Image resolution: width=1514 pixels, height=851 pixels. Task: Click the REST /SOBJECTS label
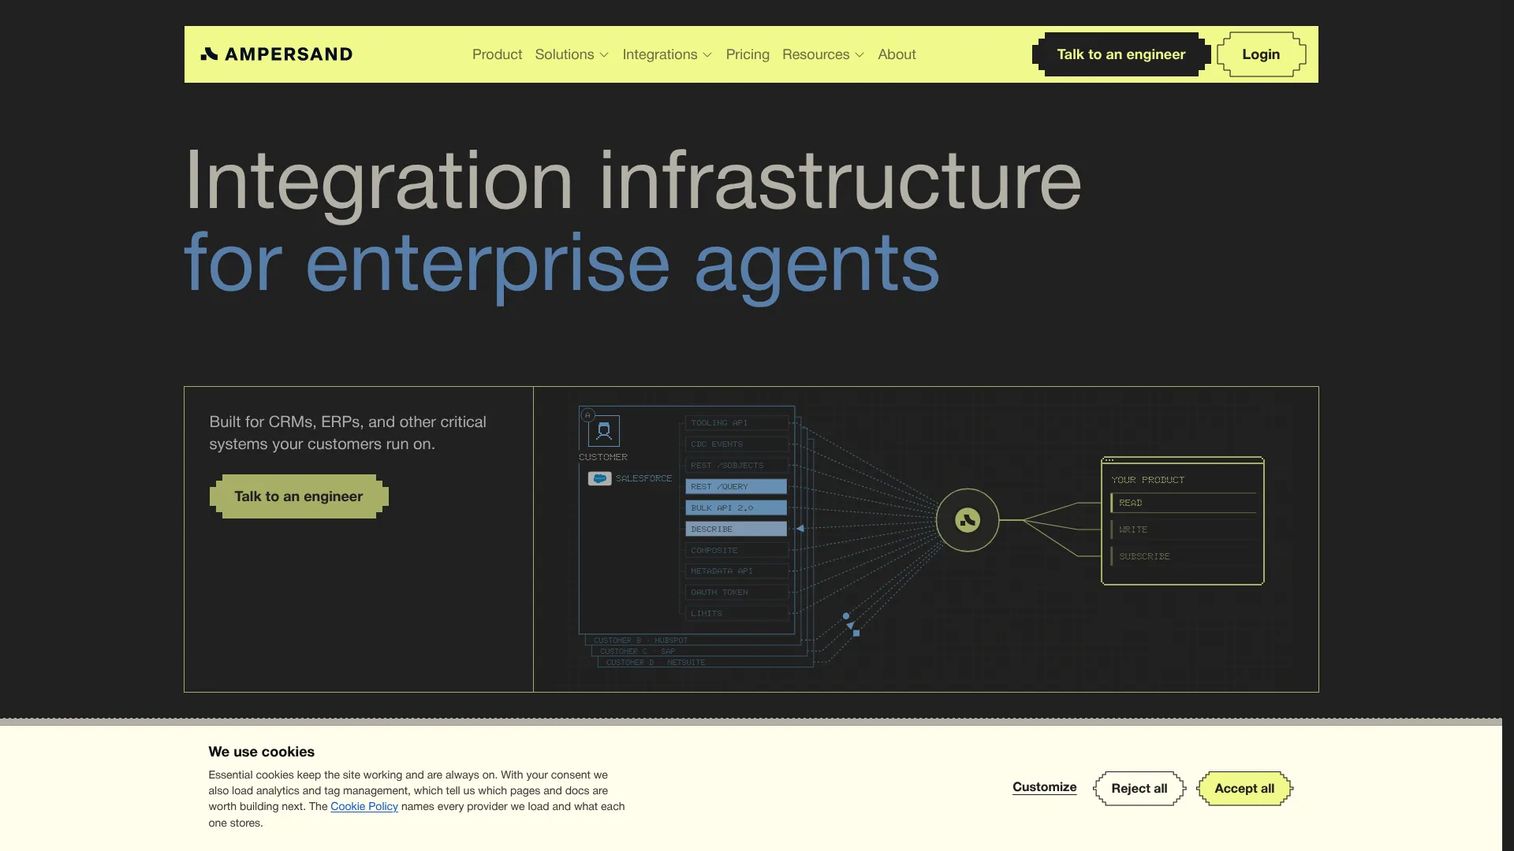pyautogui.click(x=727, y=465)
